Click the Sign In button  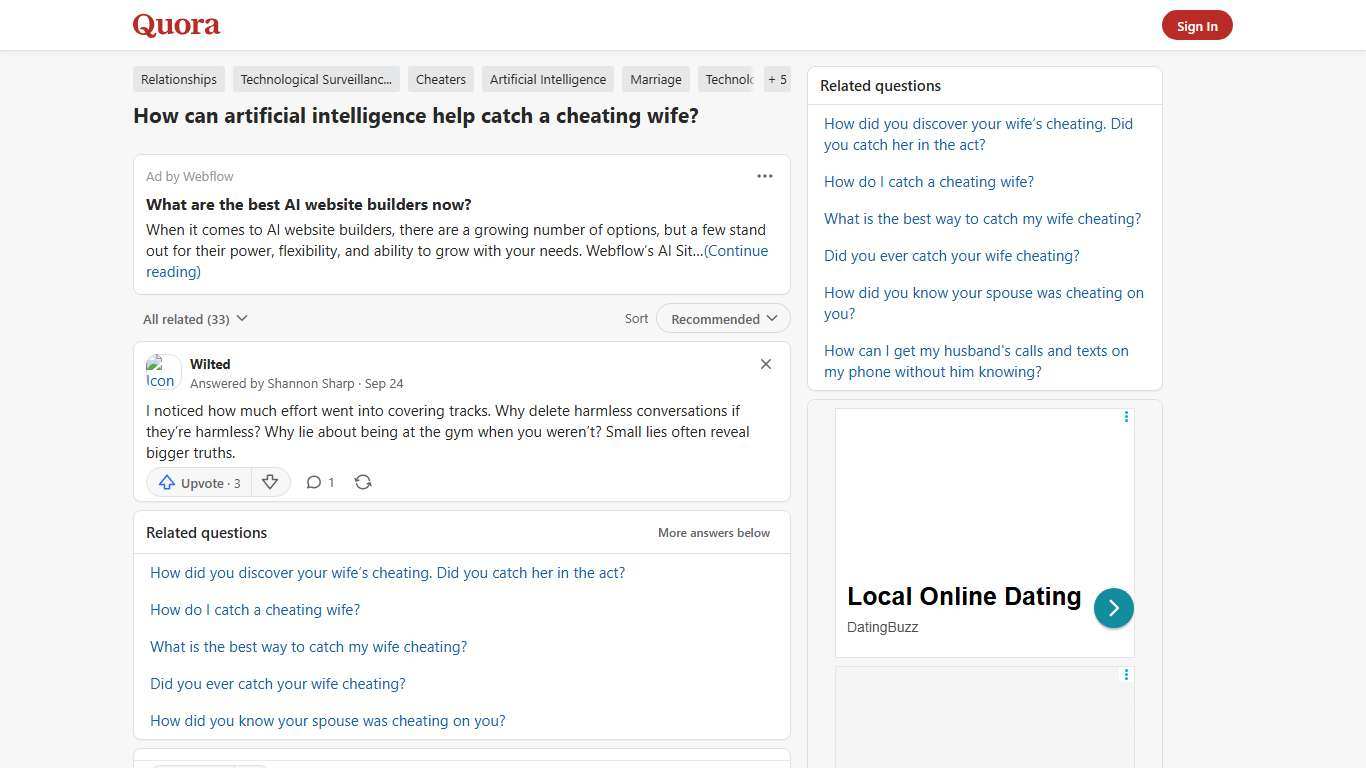(x=1197, y=25)
